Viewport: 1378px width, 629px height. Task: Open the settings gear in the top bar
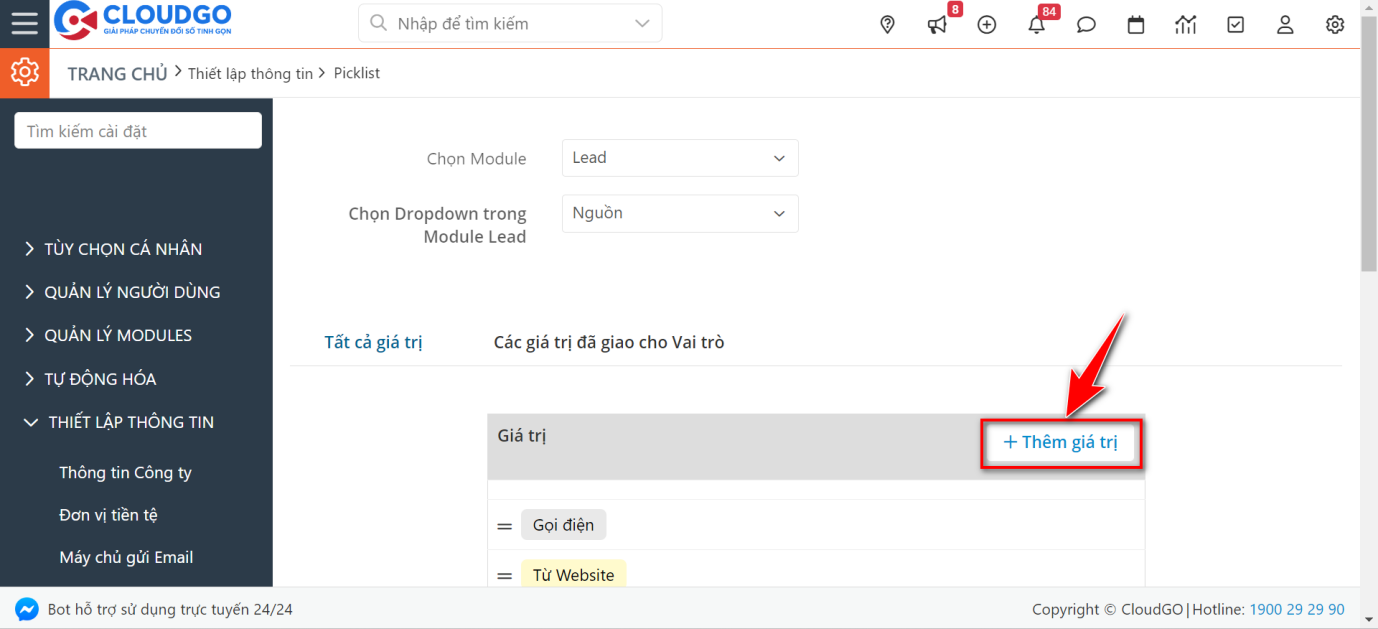pos(1335,24)
